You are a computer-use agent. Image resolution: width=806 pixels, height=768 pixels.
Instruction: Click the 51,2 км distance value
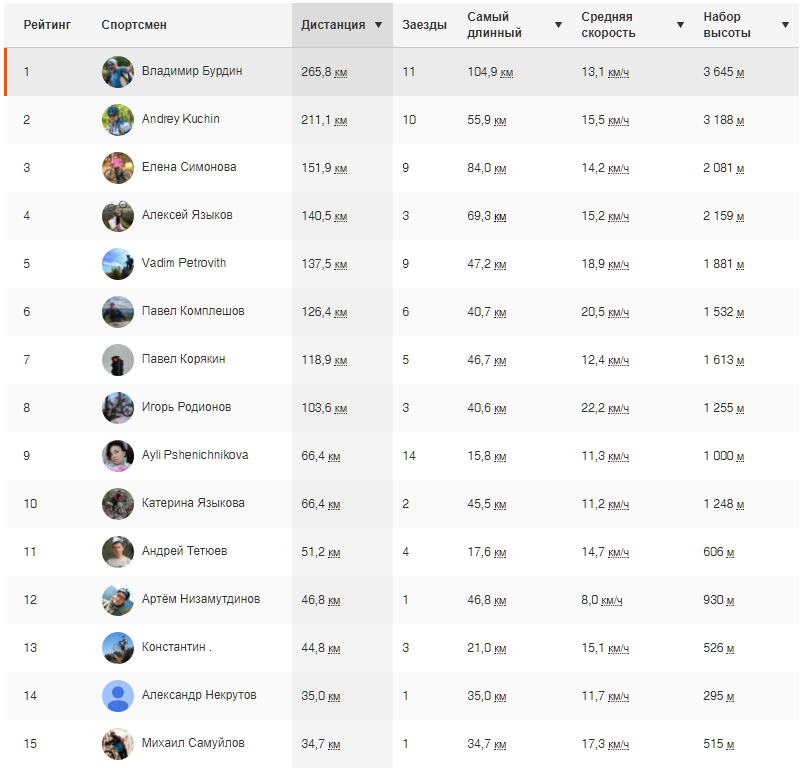321,552
